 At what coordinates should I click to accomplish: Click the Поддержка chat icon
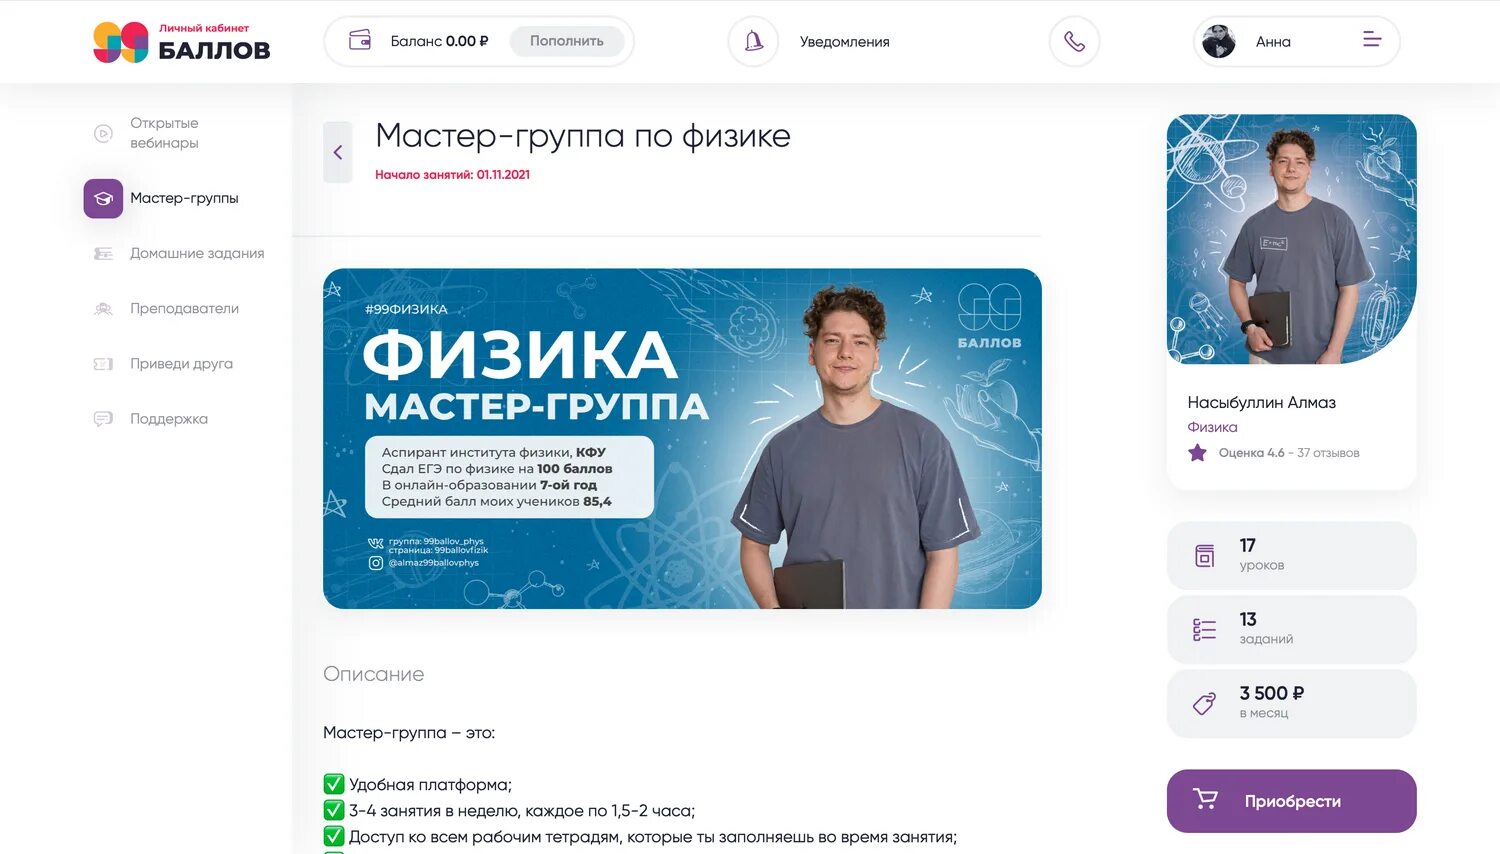[x=103, y=418]
